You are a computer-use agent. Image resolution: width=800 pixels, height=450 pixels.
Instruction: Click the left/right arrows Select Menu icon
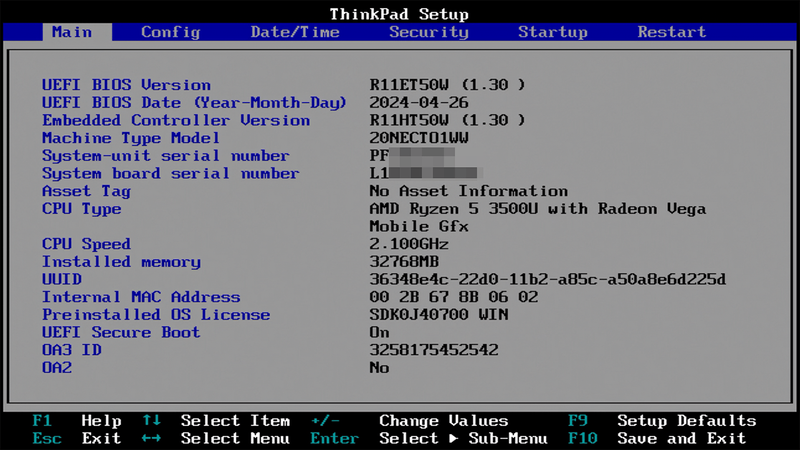152,438
